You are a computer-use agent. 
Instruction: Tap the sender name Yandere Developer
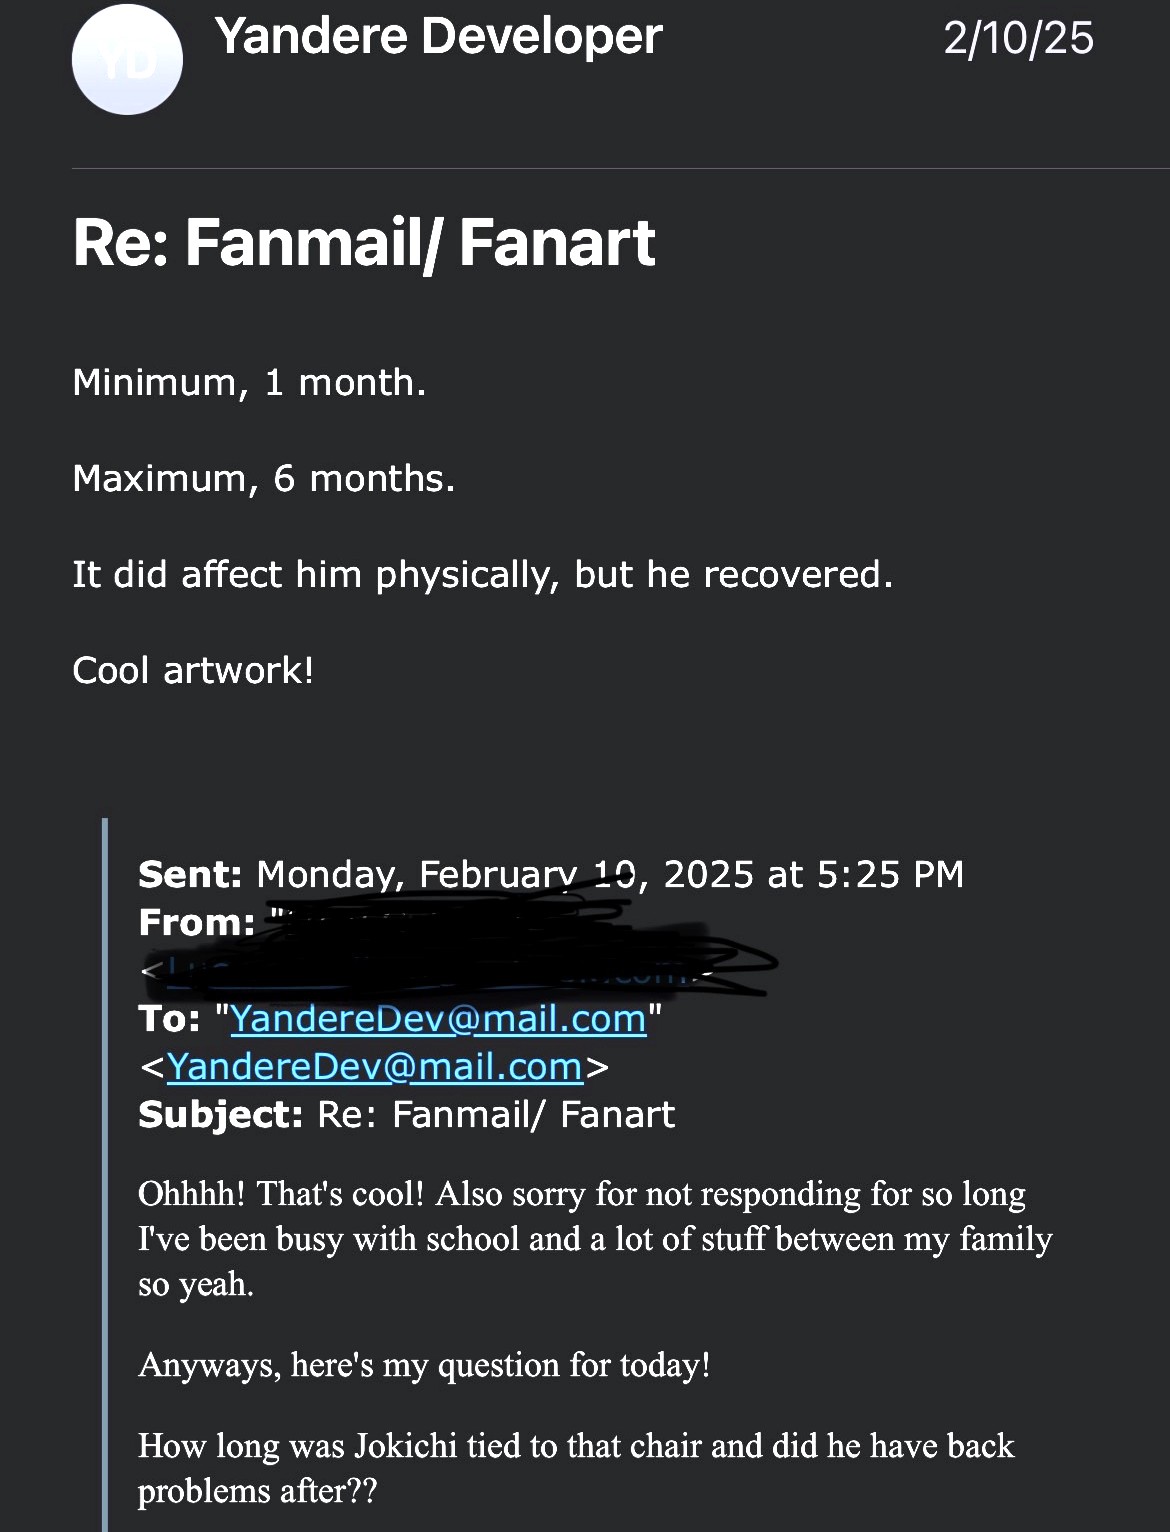(438, 37)
